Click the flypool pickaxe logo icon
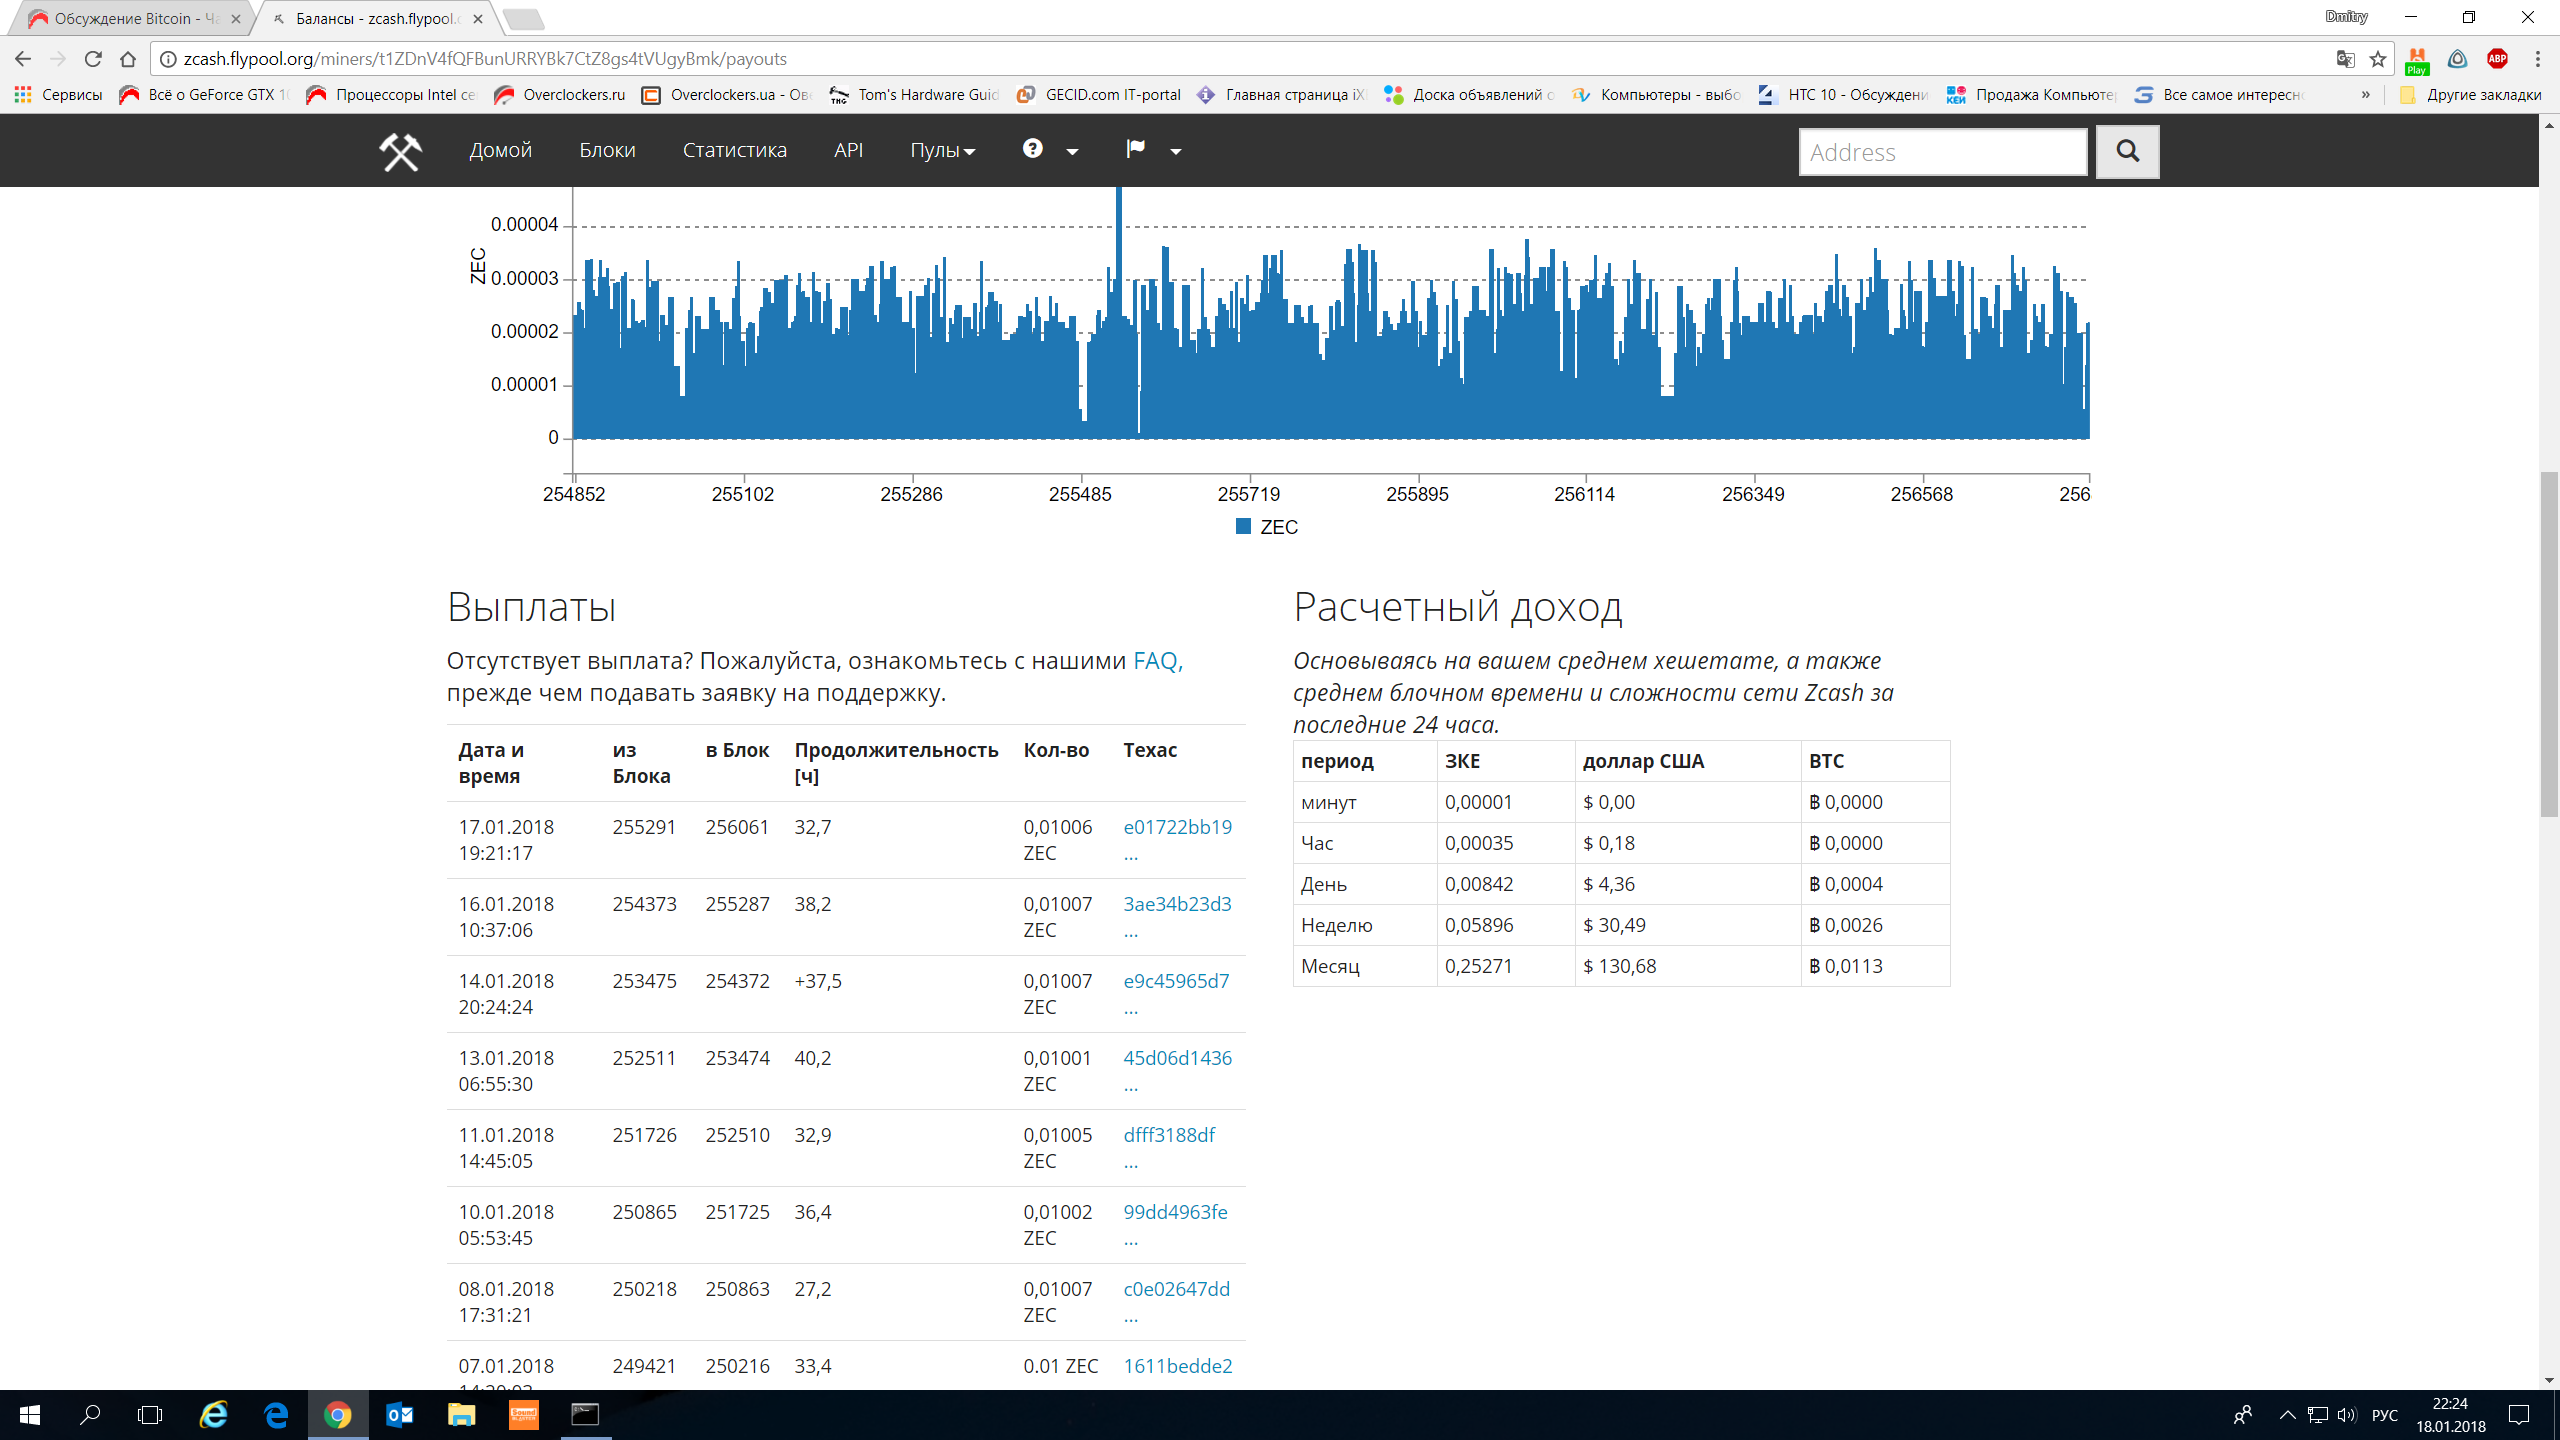Viewport: 2560px width, 1440px height. [400, 151]
